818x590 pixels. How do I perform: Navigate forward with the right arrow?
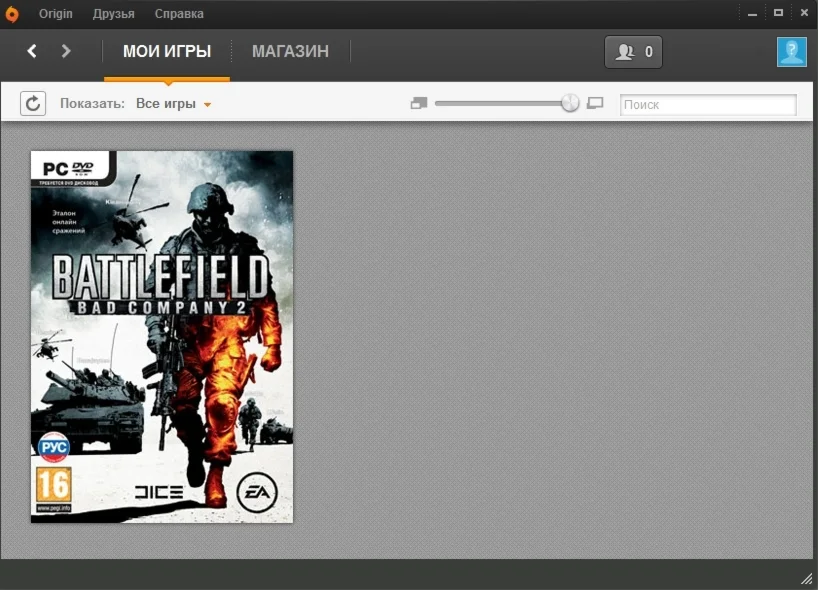[x=66, y=50]
